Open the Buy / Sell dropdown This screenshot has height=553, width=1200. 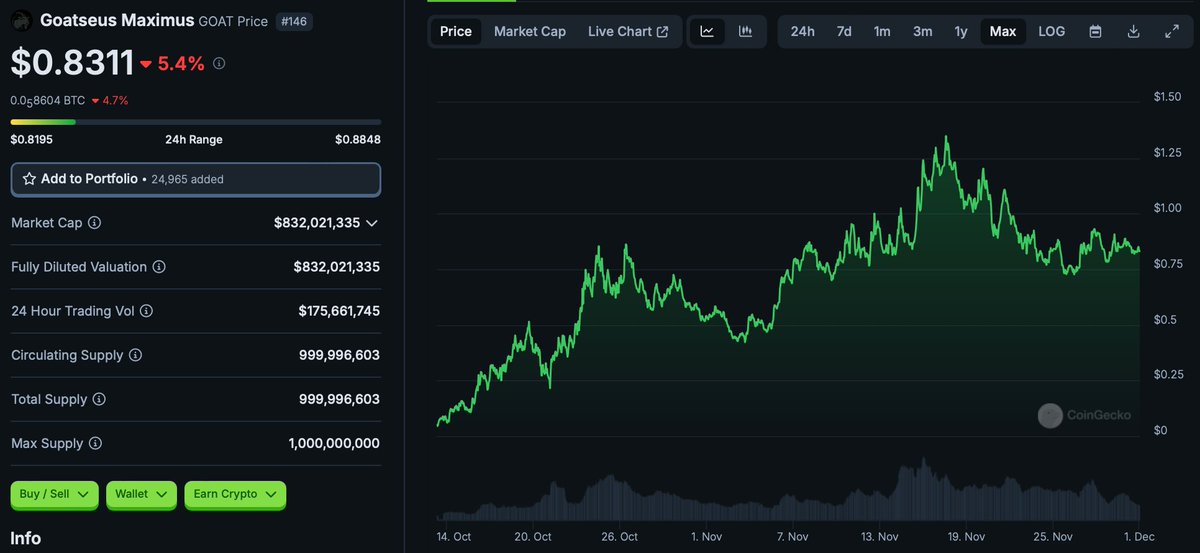tap(54, 494)
